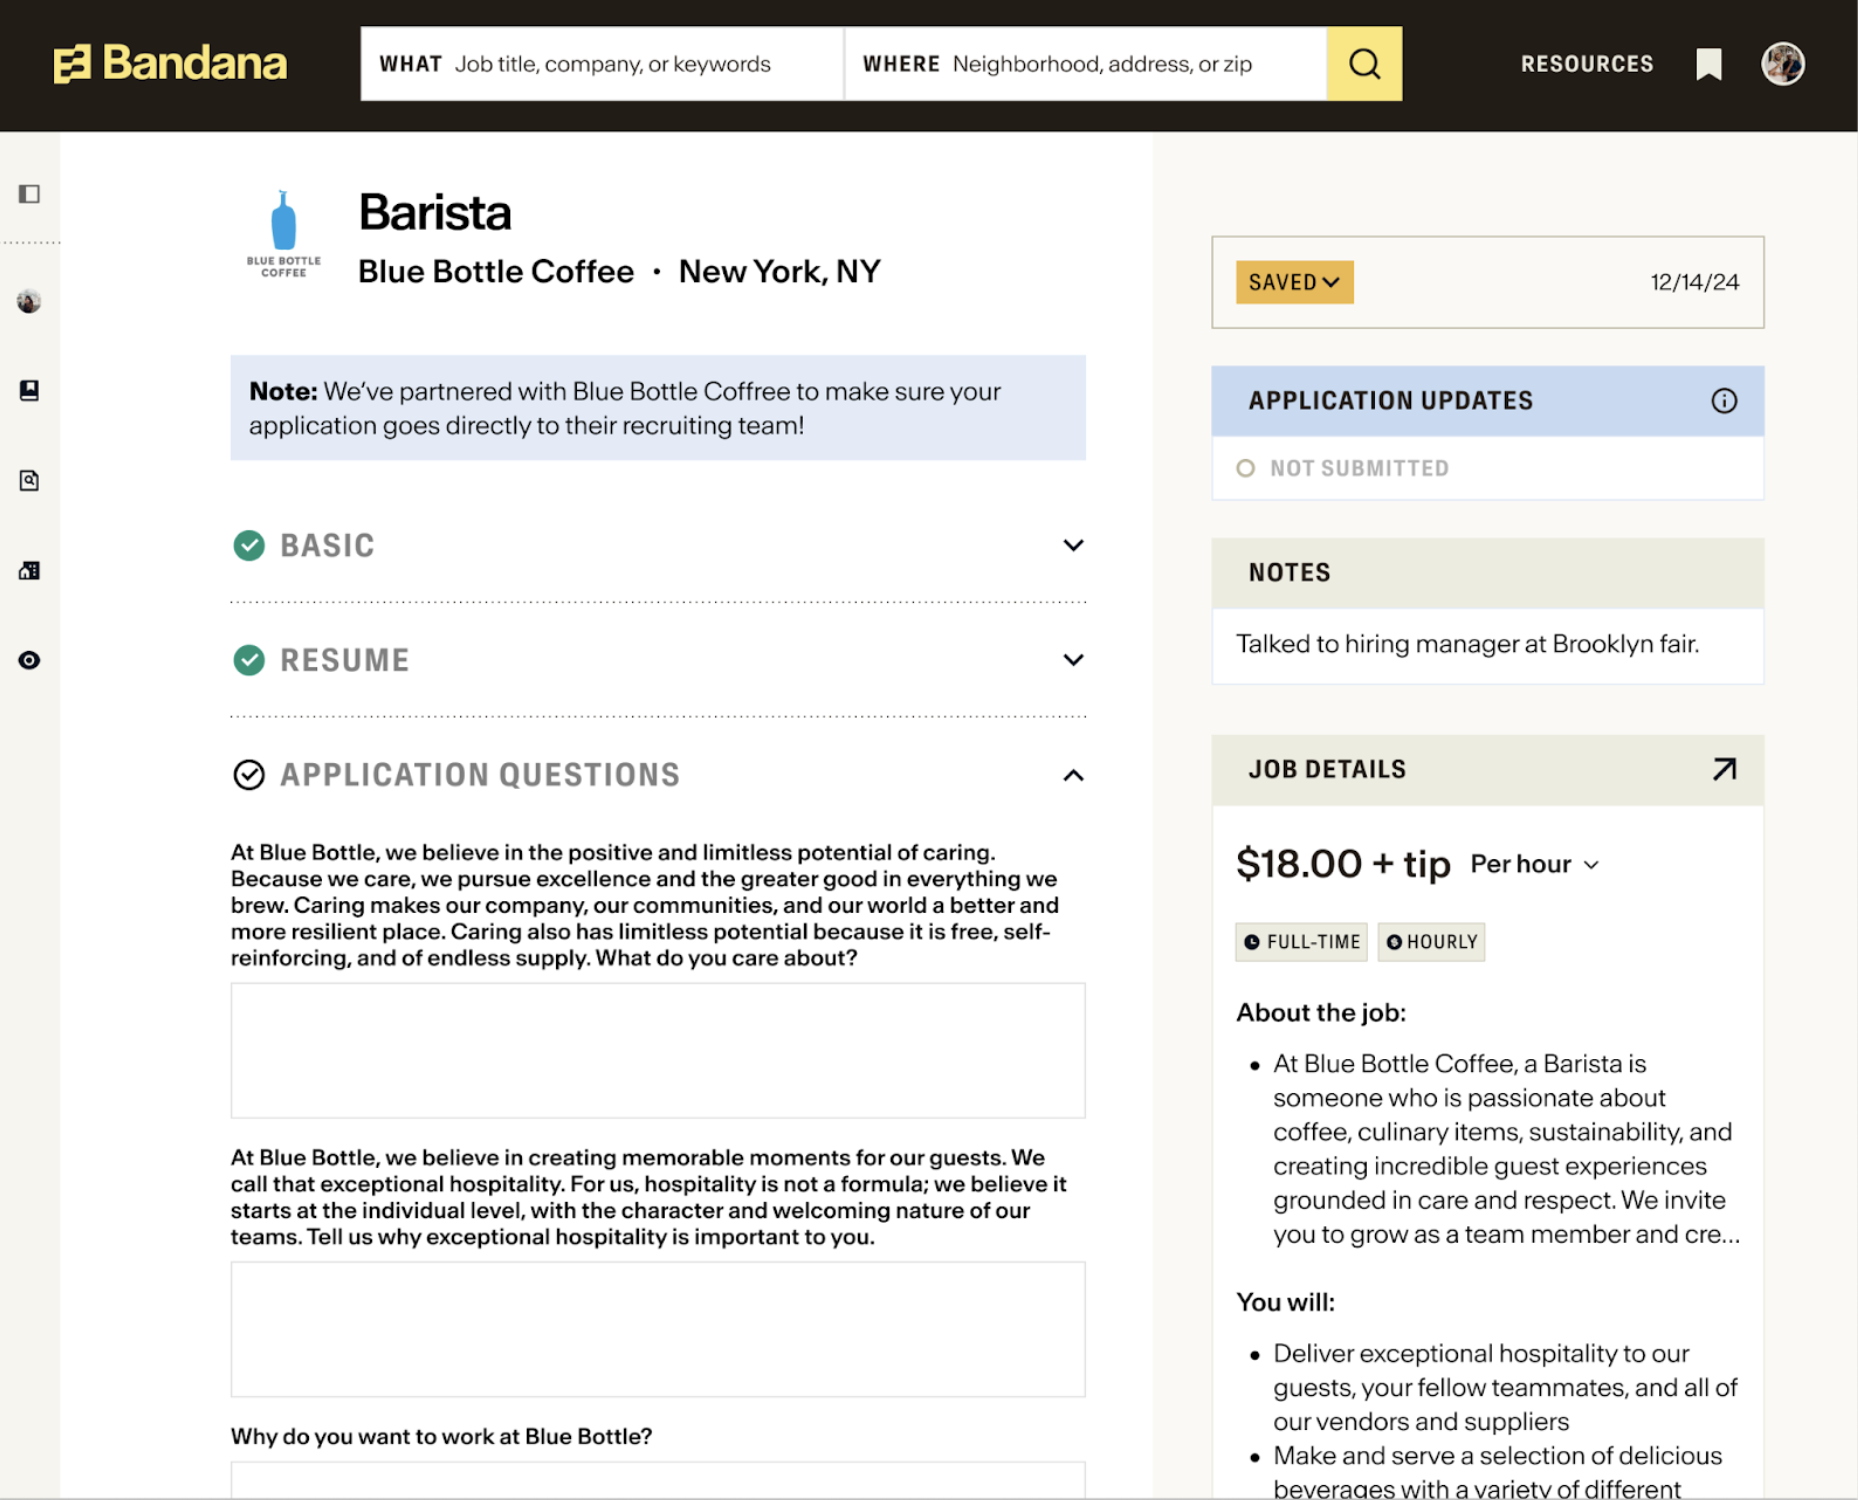
Task: Expand the Resume section chevron
Action: (1072, 660)
